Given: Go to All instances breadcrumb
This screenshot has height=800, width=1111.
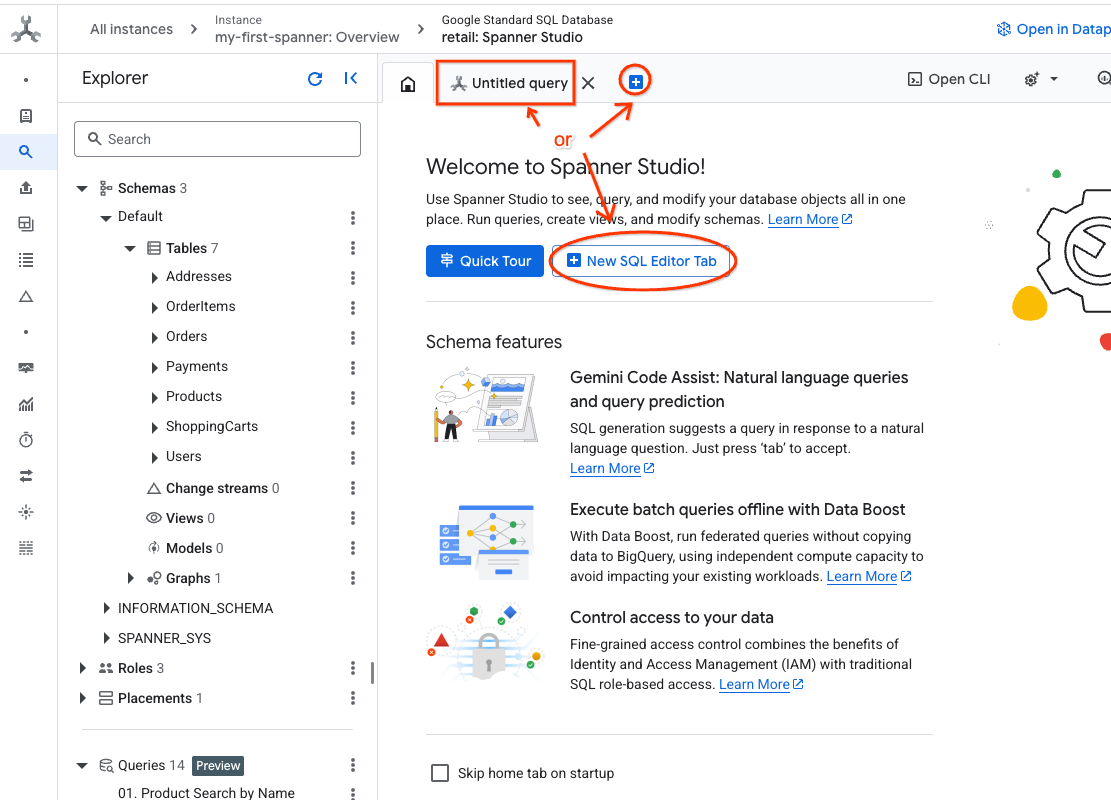Looking at the screenshot, I should tap(131, 29).
